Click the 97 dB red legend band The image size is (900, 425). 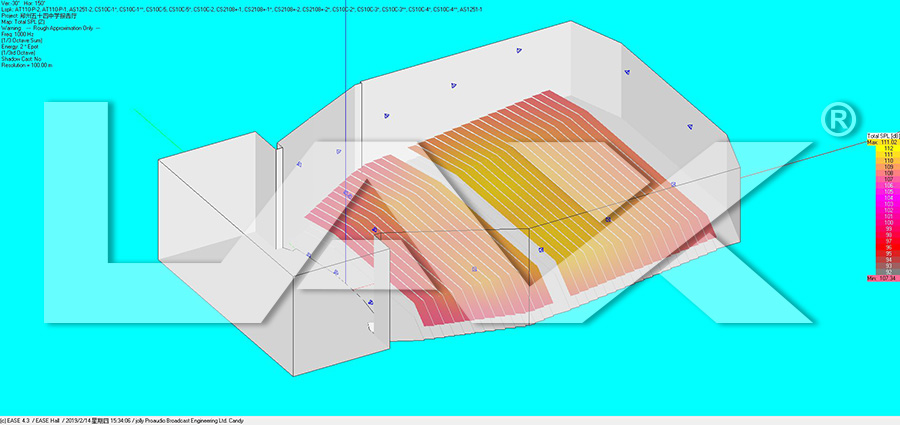[887, 241]
